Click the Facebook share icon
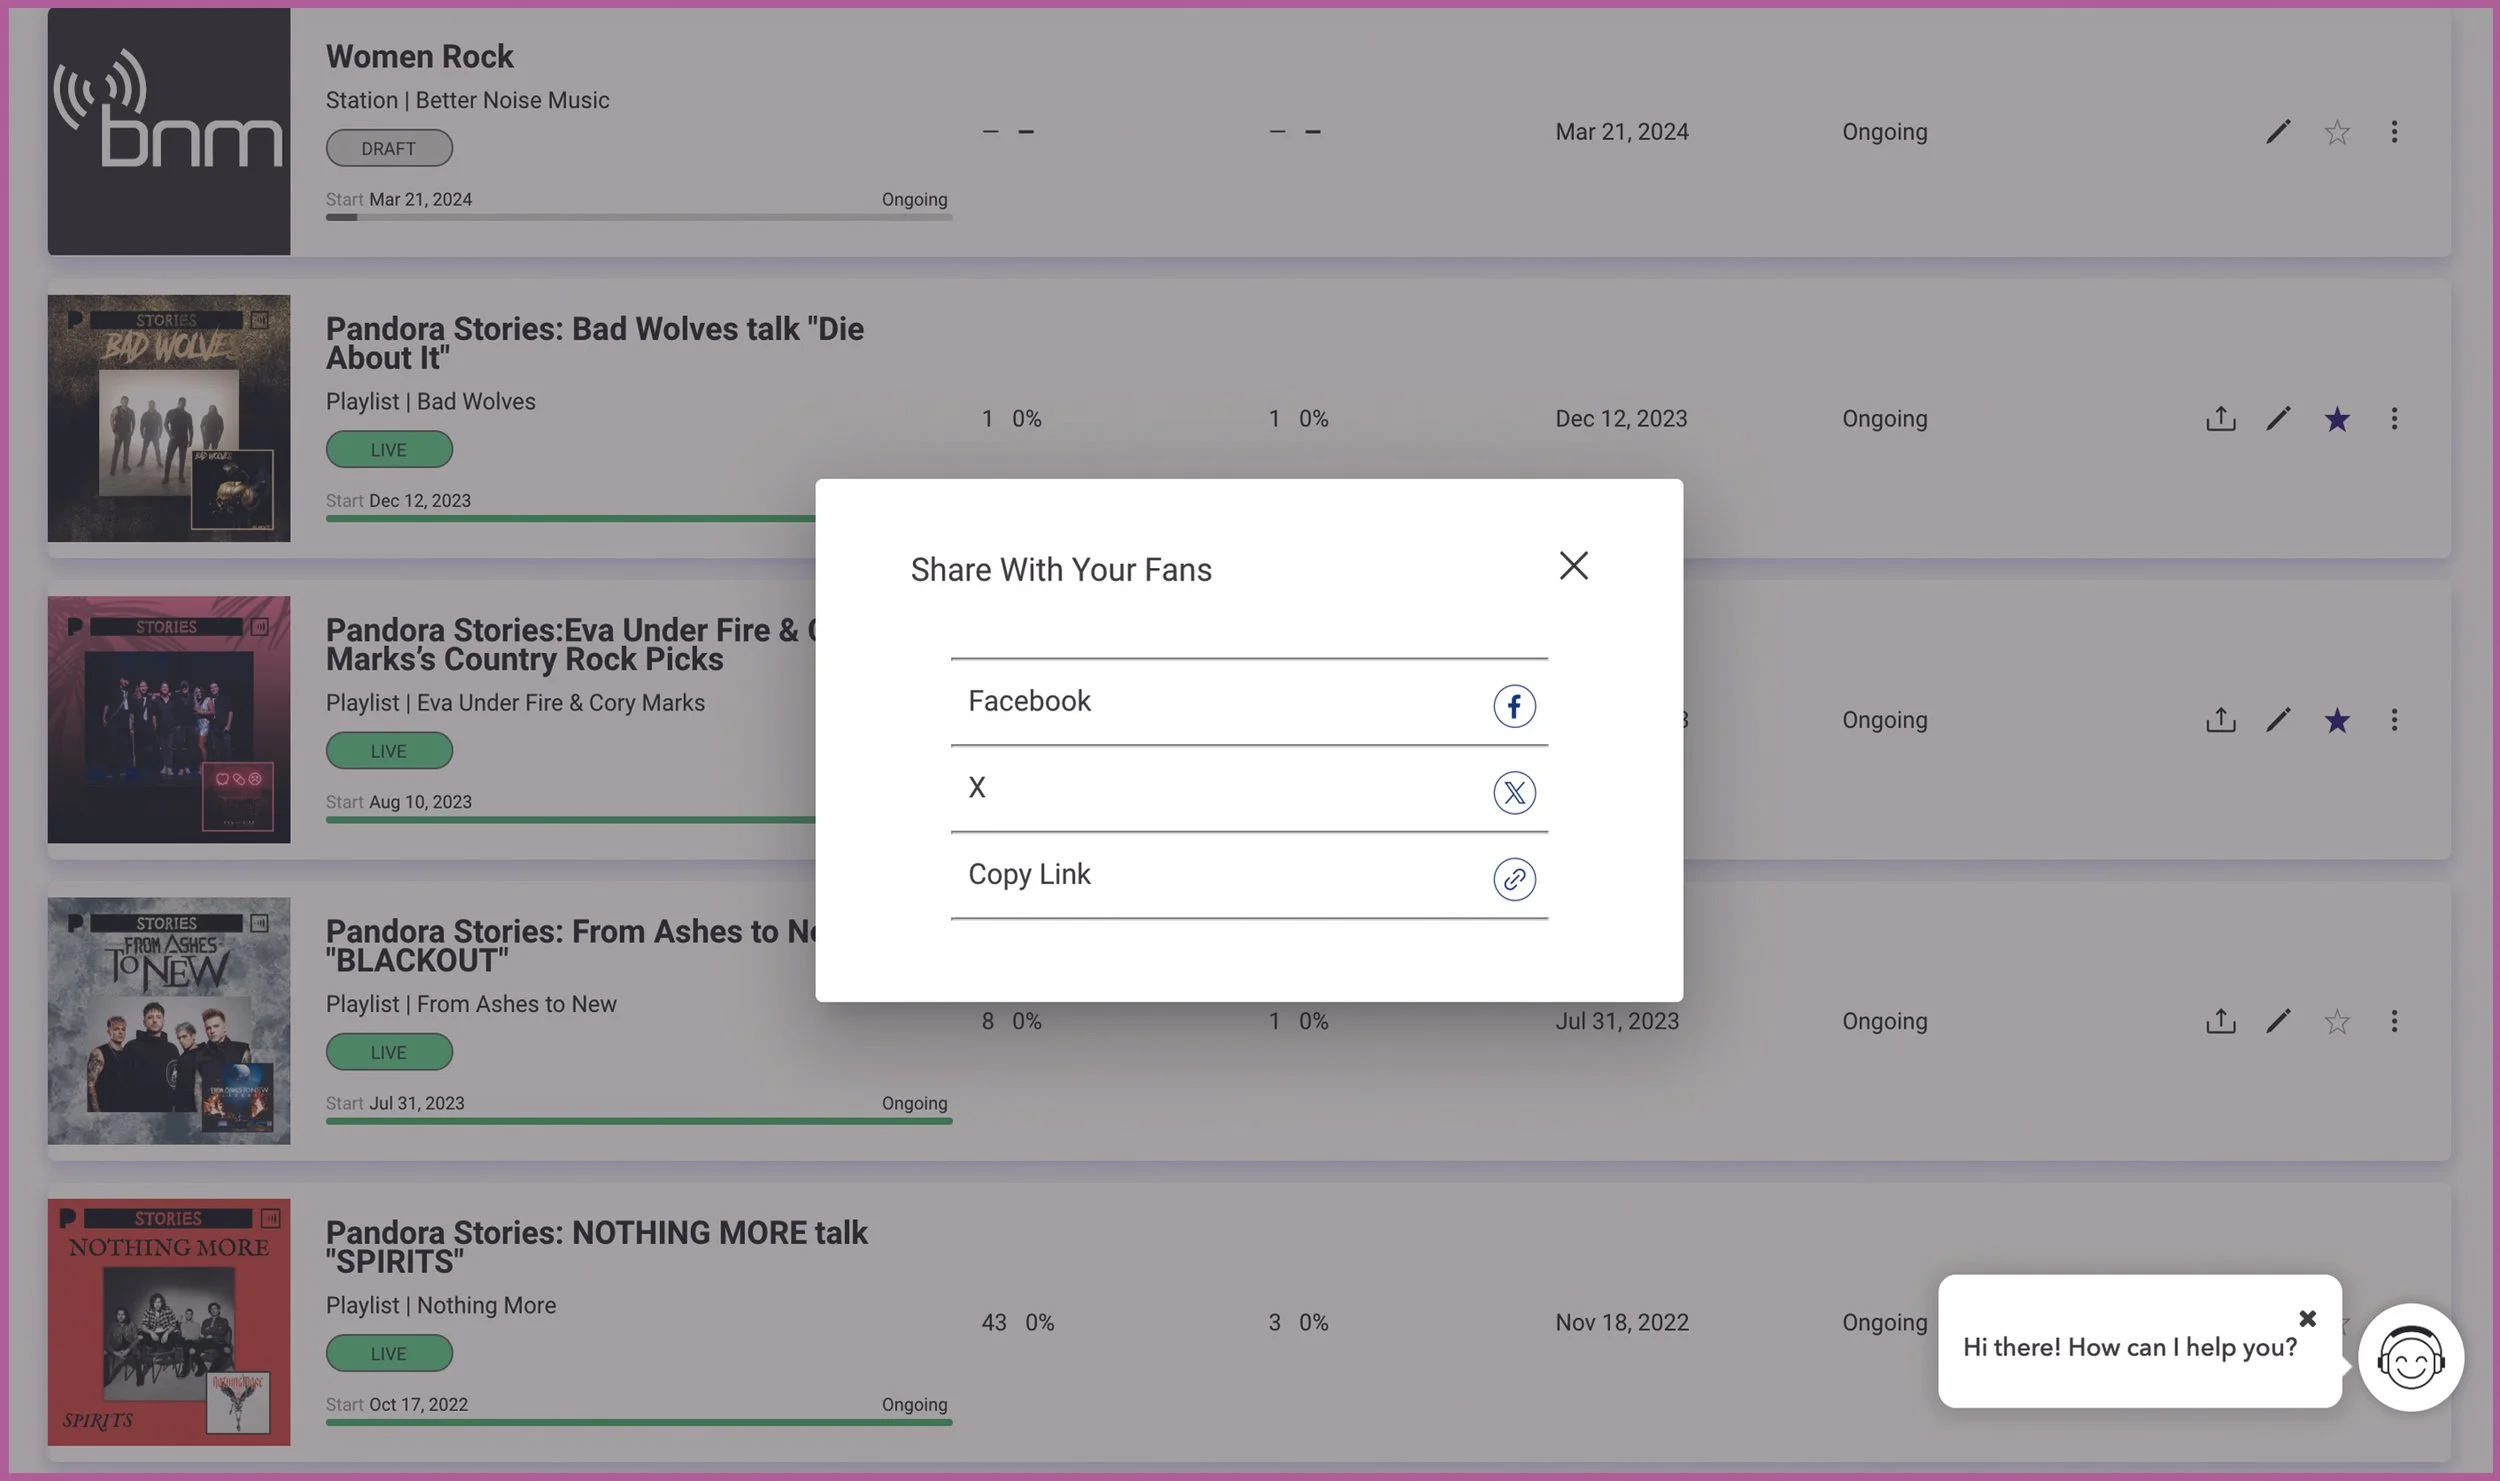The height and width of the screenshot is (1481, 2500). pyautogui.click(x=1514, y=706)
